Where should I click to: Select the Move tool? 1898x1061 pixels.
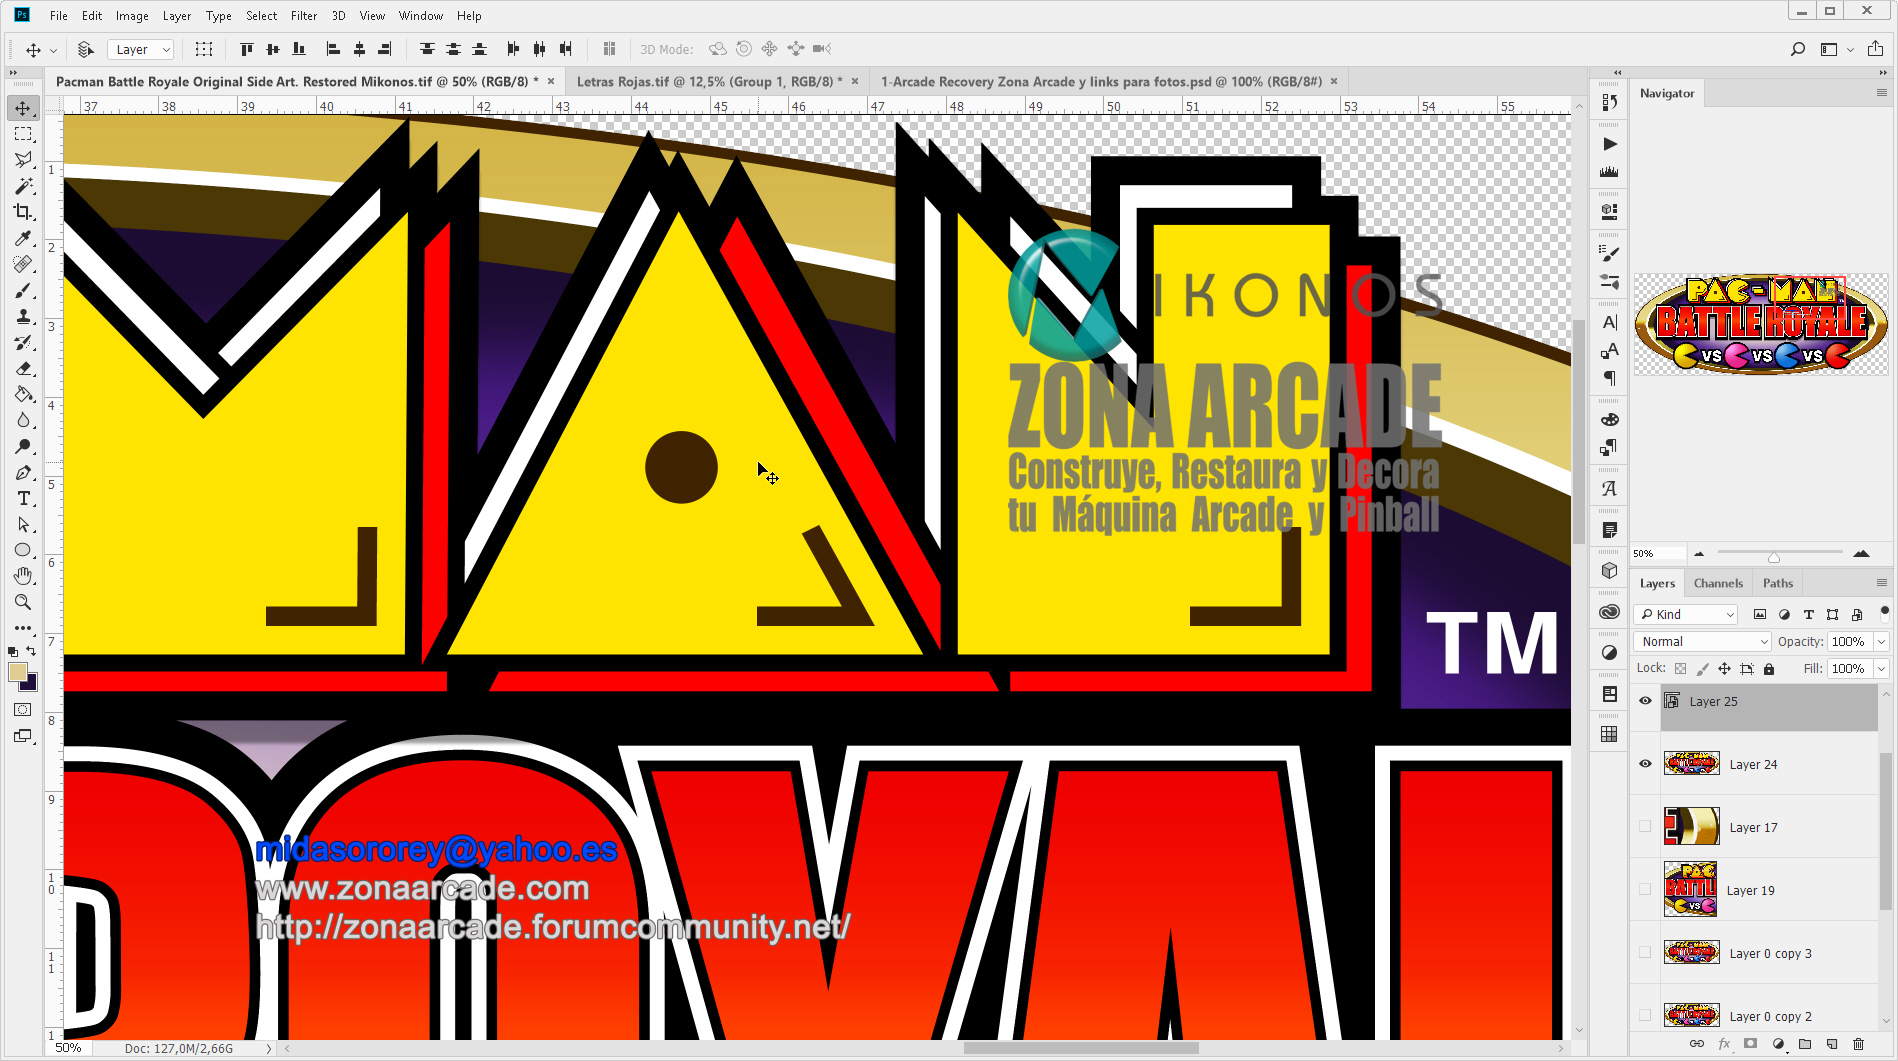(23, 108)
